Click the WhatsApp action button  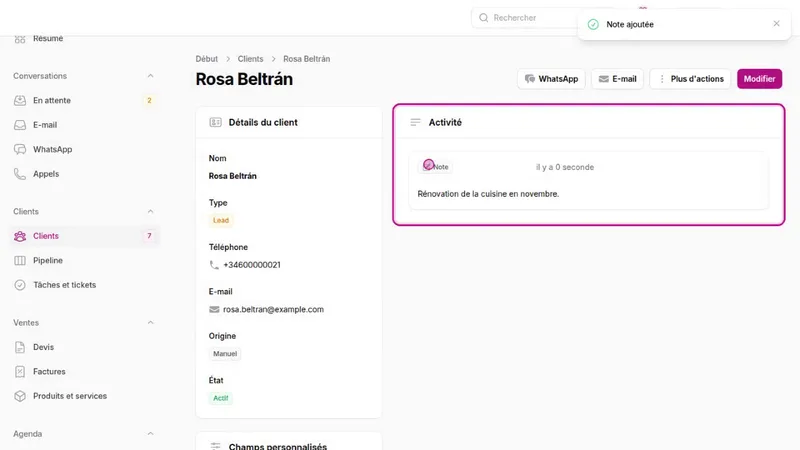coord(551,79)
